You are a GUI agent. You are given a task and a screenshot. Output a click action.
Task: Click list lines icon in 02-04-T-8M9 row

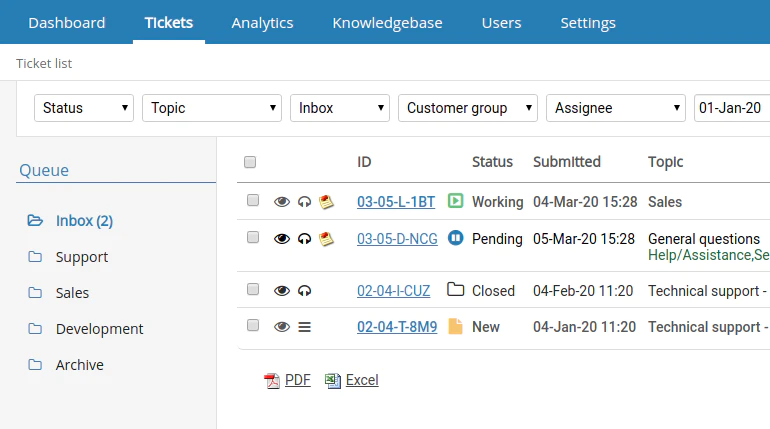[304, 327]
